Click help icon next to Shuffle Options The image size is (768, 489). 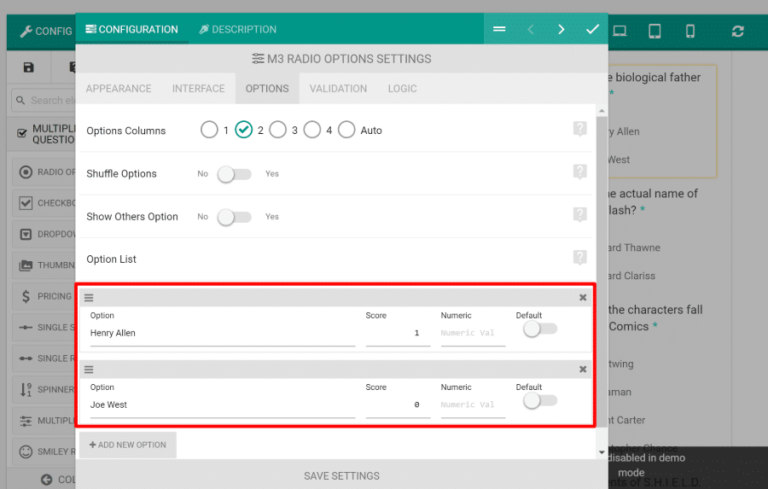pyautogui.click(x=579, y=172)
